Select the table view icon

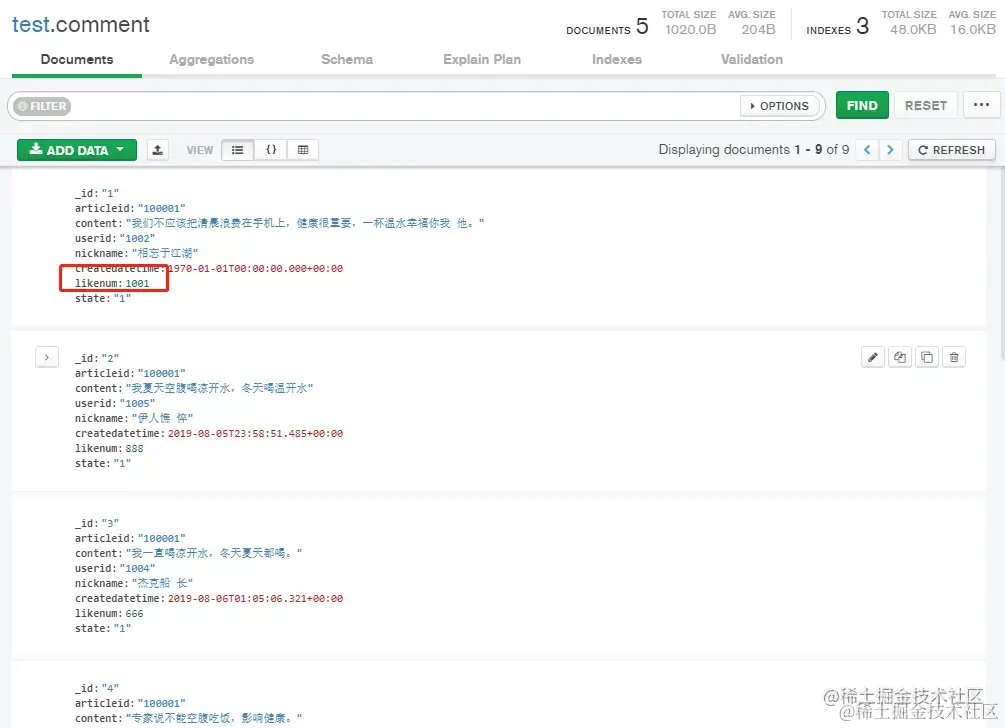point(303,150)
